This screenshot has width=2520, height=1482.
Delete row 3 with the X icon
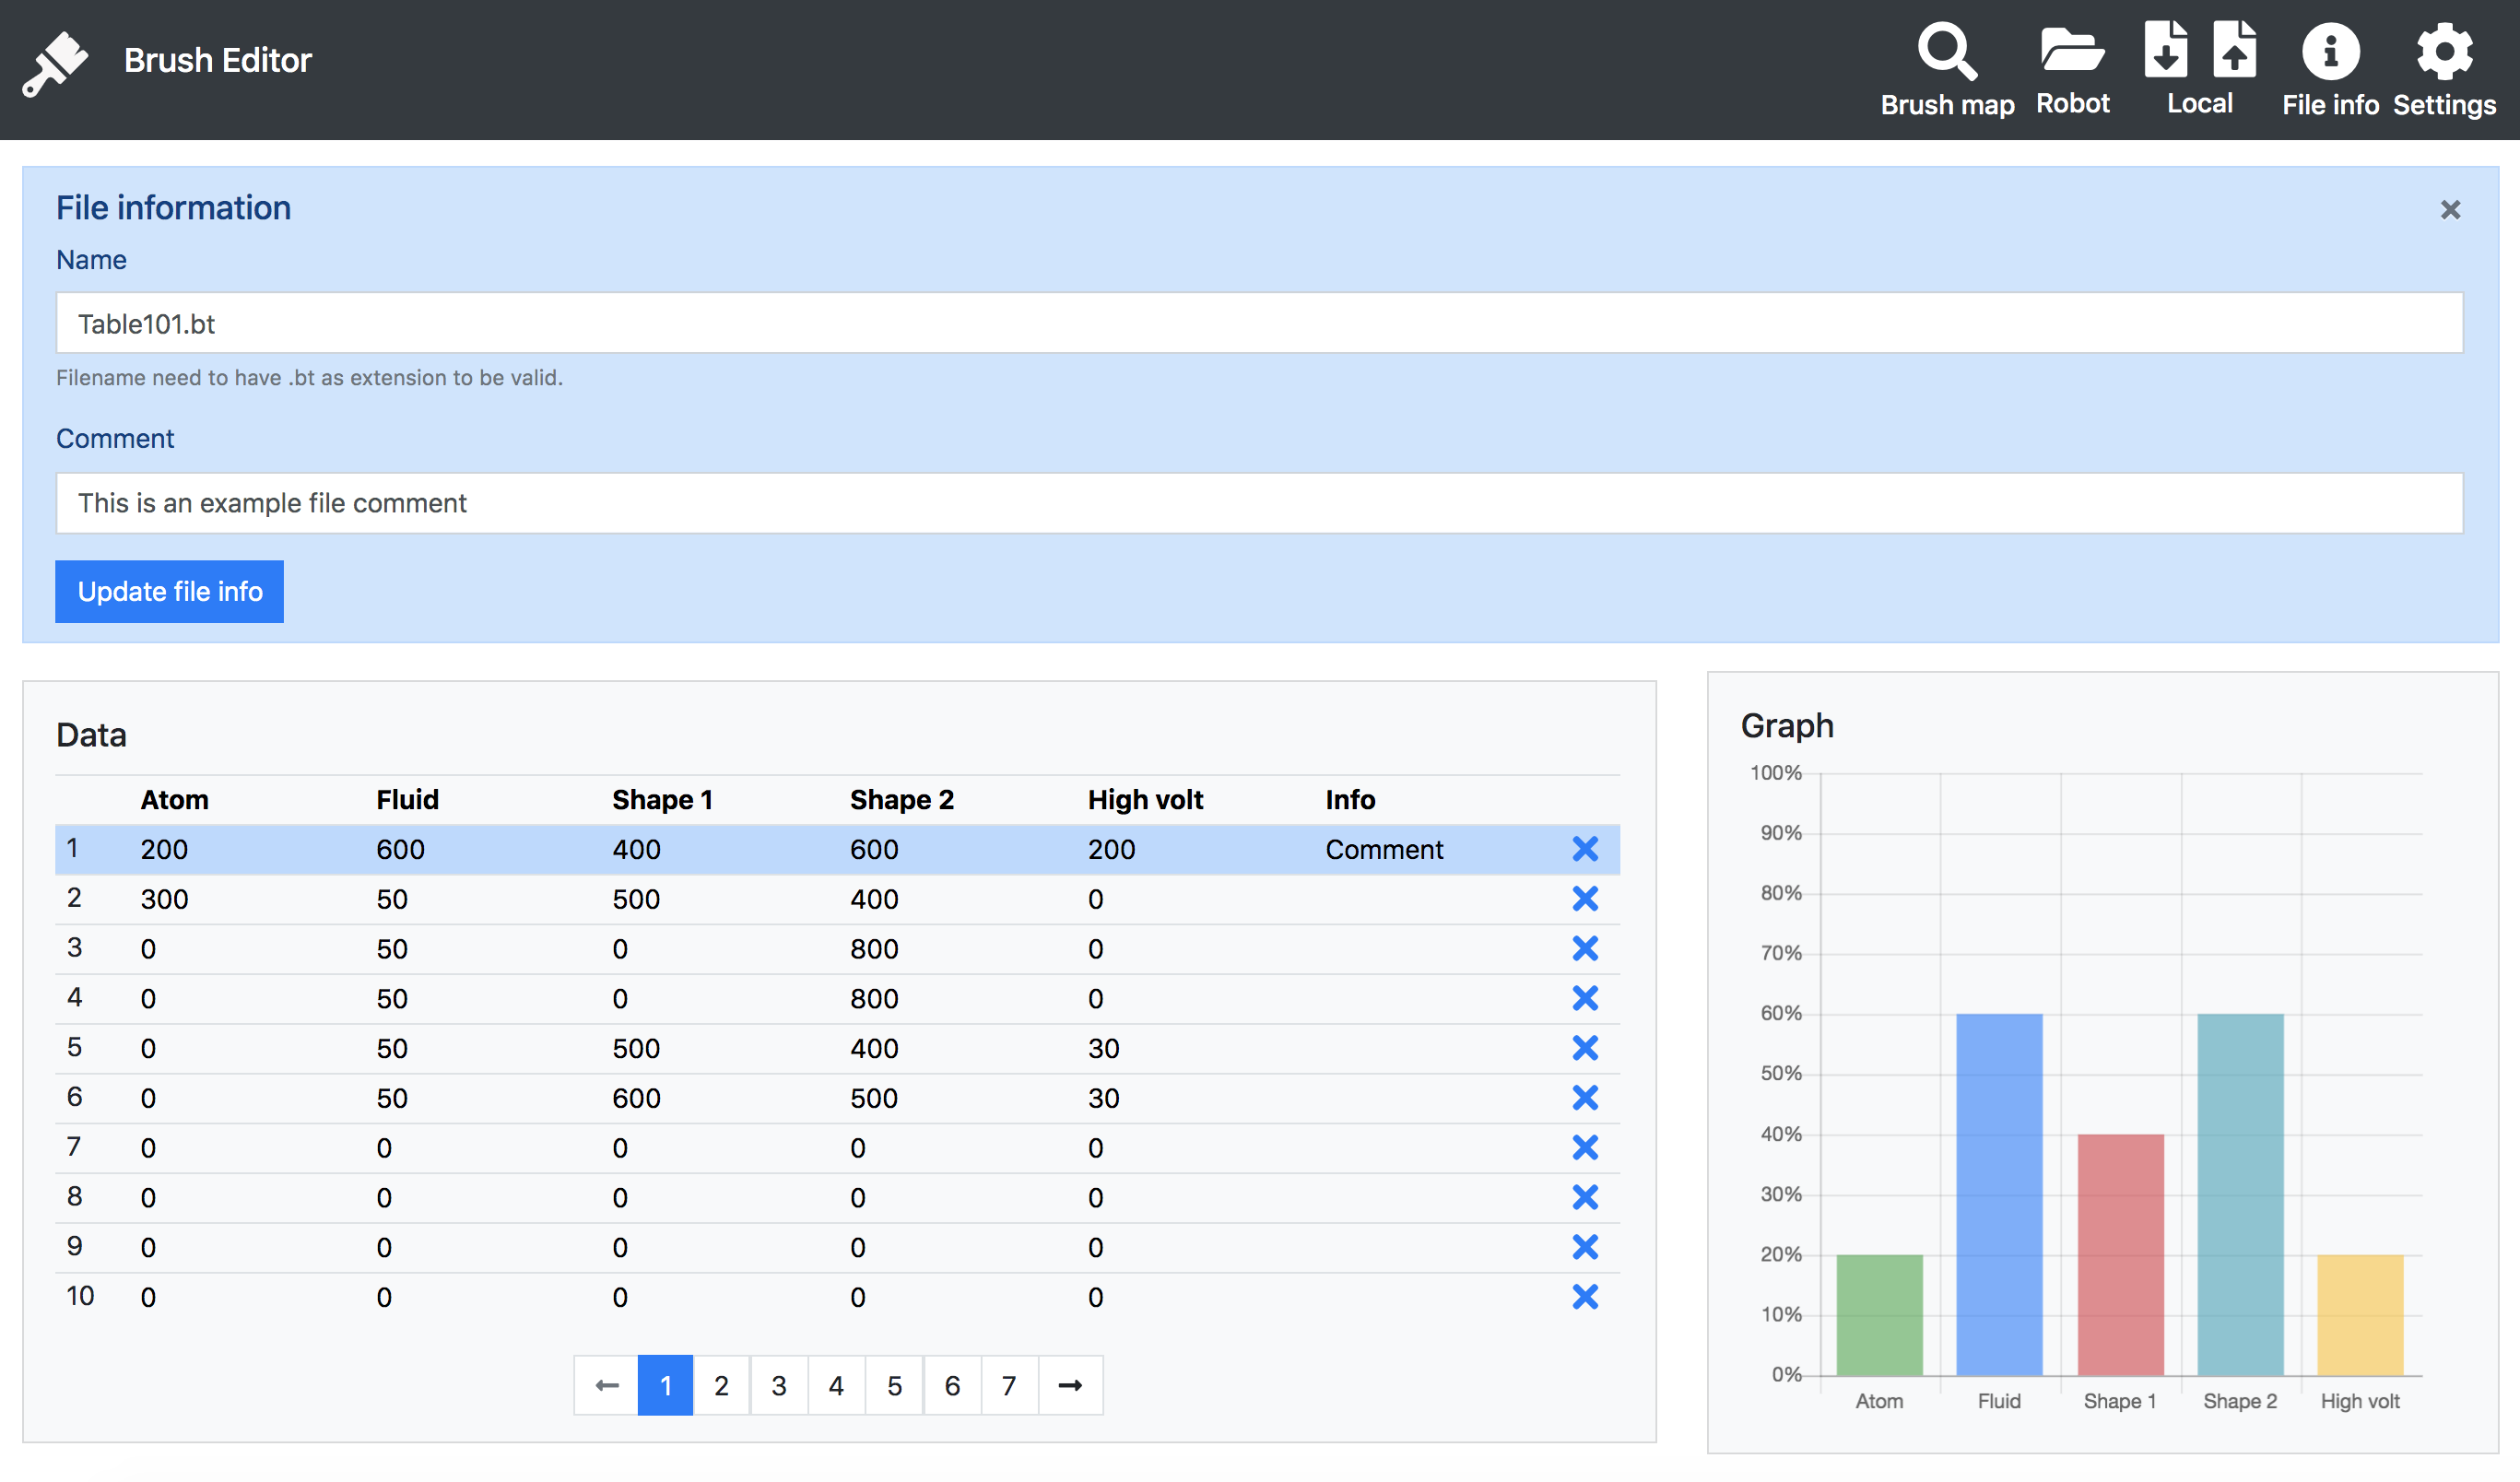click(1584, 948)
